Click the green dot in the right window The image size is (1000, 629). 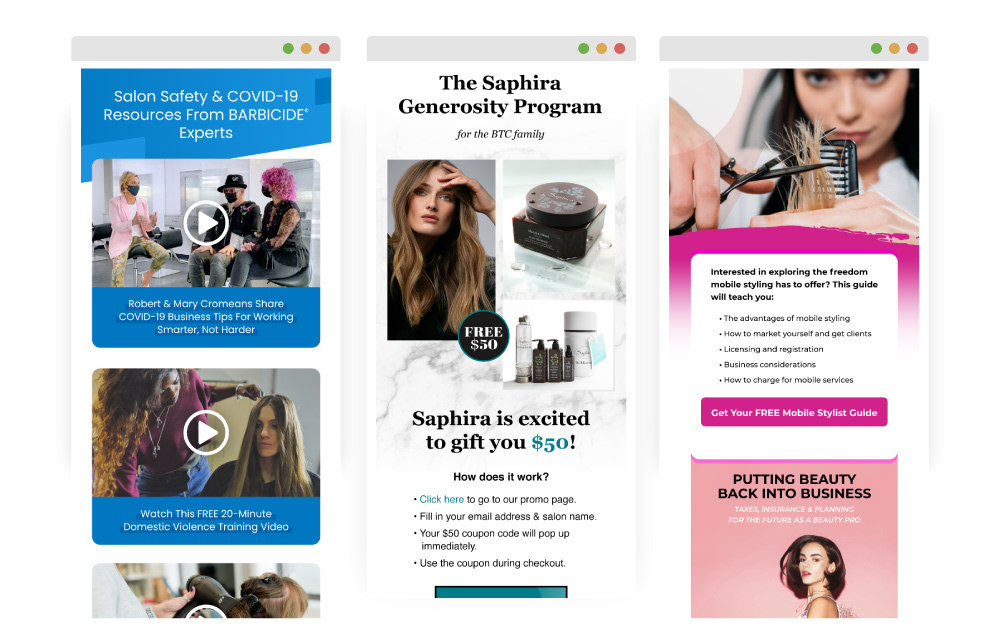(876, 48)
